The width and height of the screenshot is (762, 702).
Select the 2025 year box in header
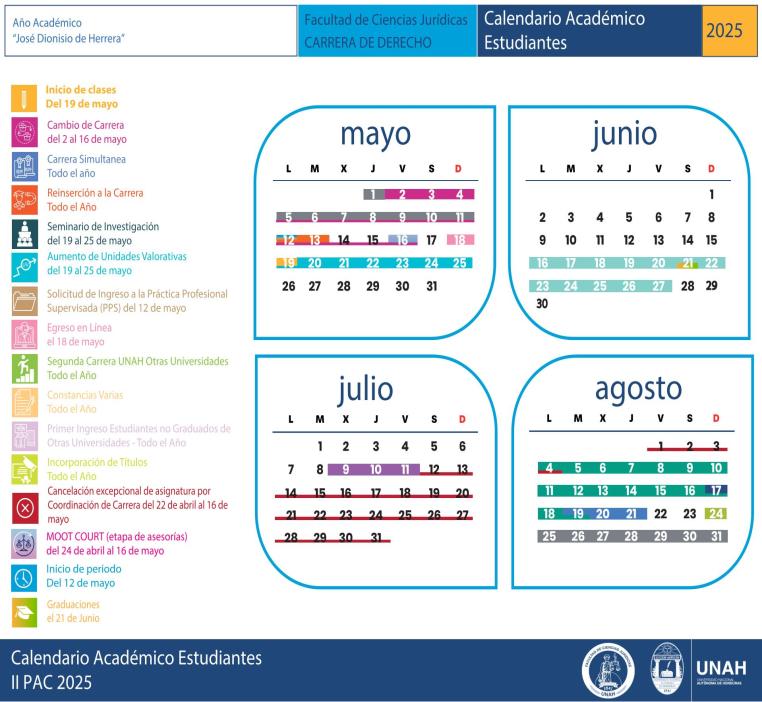pos(729,31)
